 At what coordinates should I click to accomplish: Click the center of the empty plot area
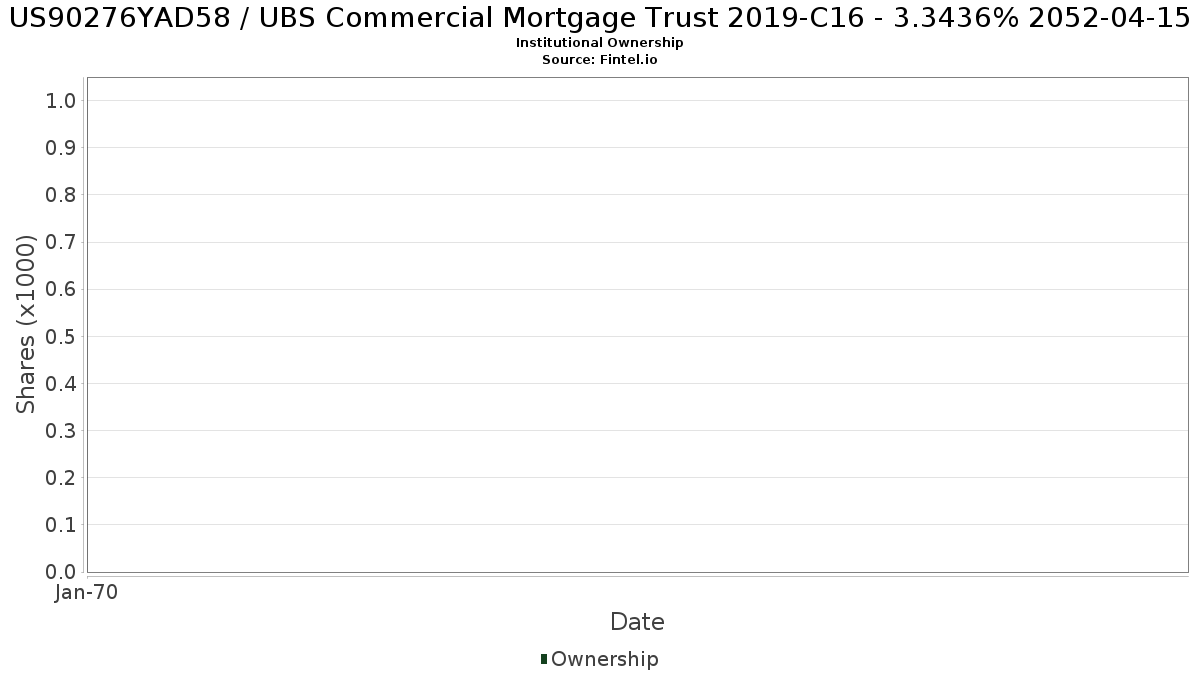(x=637, y=325)
